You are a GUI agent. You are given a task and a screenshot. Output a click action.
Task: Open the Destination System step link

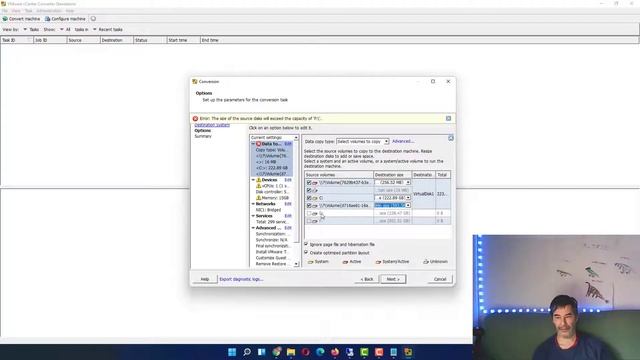click(212, 125)
